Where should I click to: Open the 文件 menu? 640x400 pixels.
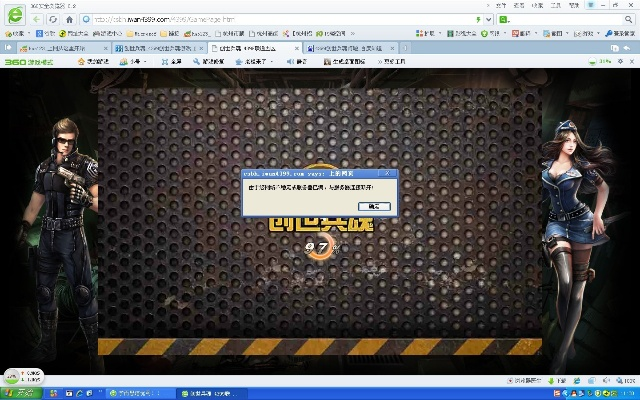[x=500, y=5]
